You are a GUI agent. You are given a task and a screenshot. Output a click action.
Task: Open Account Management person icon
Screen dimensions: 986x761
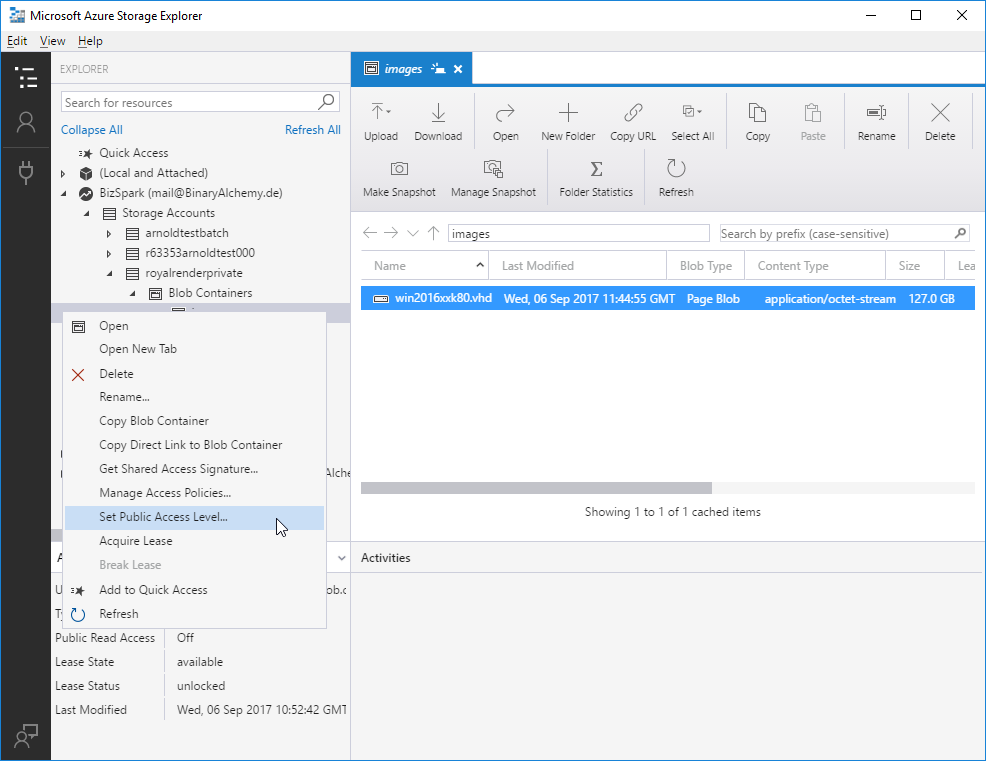pyautogui.click(x=26, y=123)
